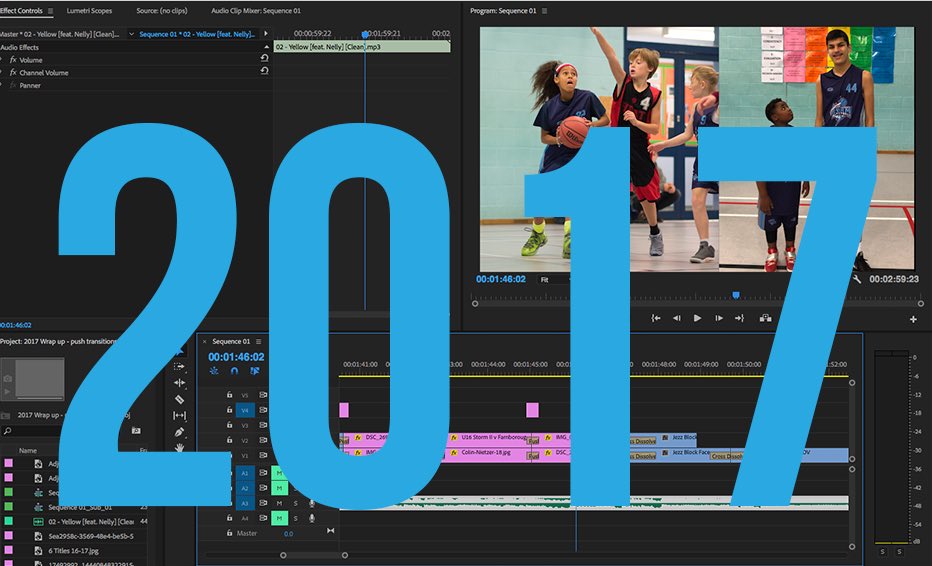Screen dimensions: 932x566
Task: Click label swatch of 6 Titles 16-17.jpg
Action: [x=8, y=551]
